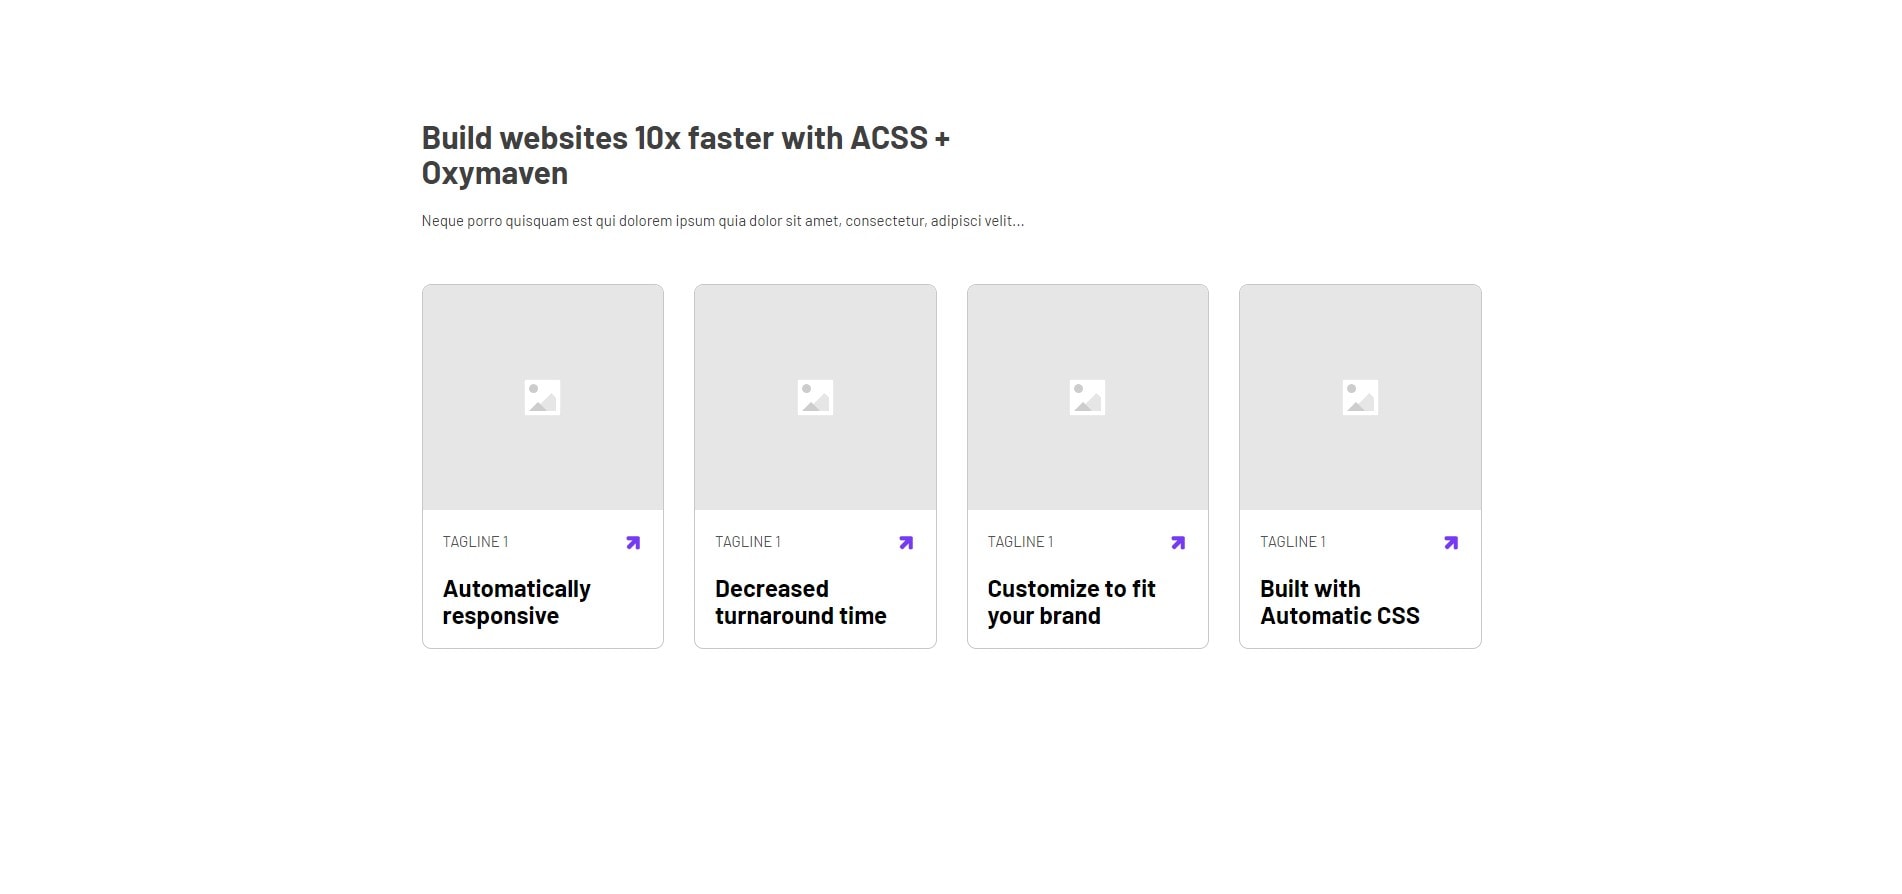Screen dimensions: 1902x894
Task: Click image placeholder icon in second card
Action: (x=815, y=398)
